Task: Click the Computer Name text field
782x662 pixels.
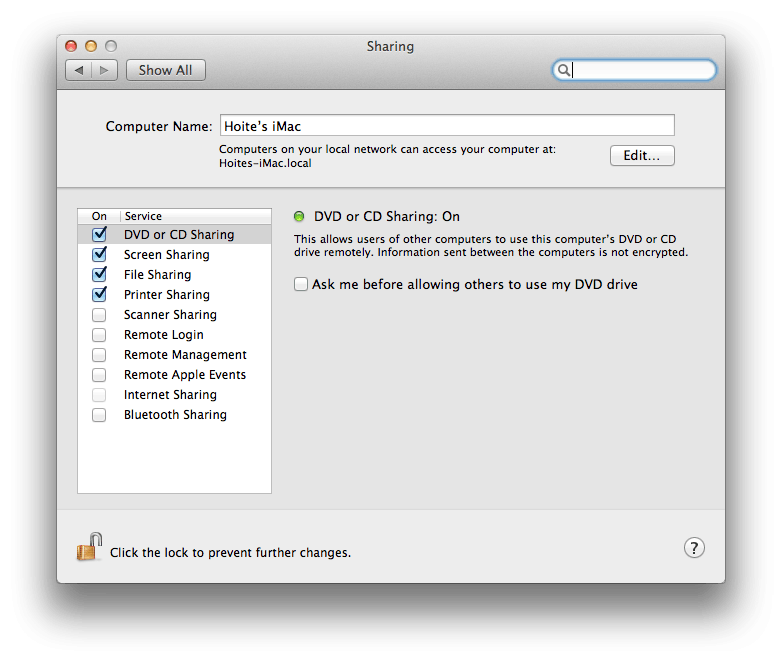Action: [x=447, y=125]
